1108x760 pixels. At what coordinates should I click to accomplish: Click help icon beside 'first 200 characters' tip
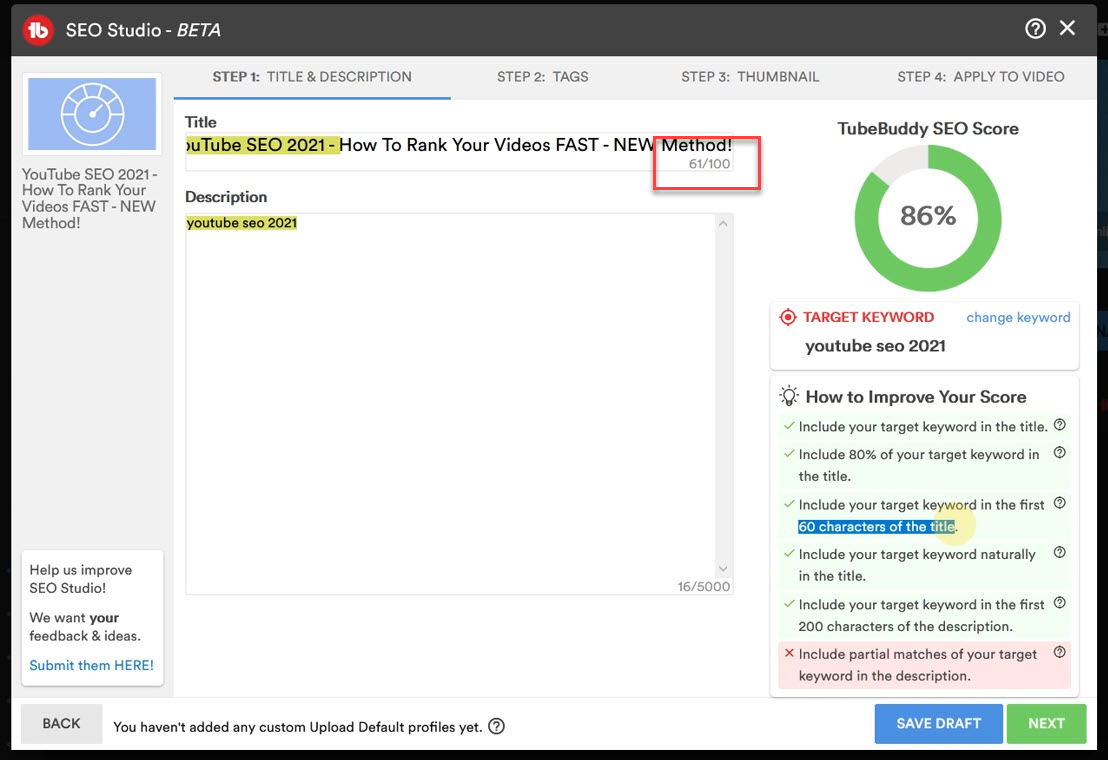[1060, 603]
